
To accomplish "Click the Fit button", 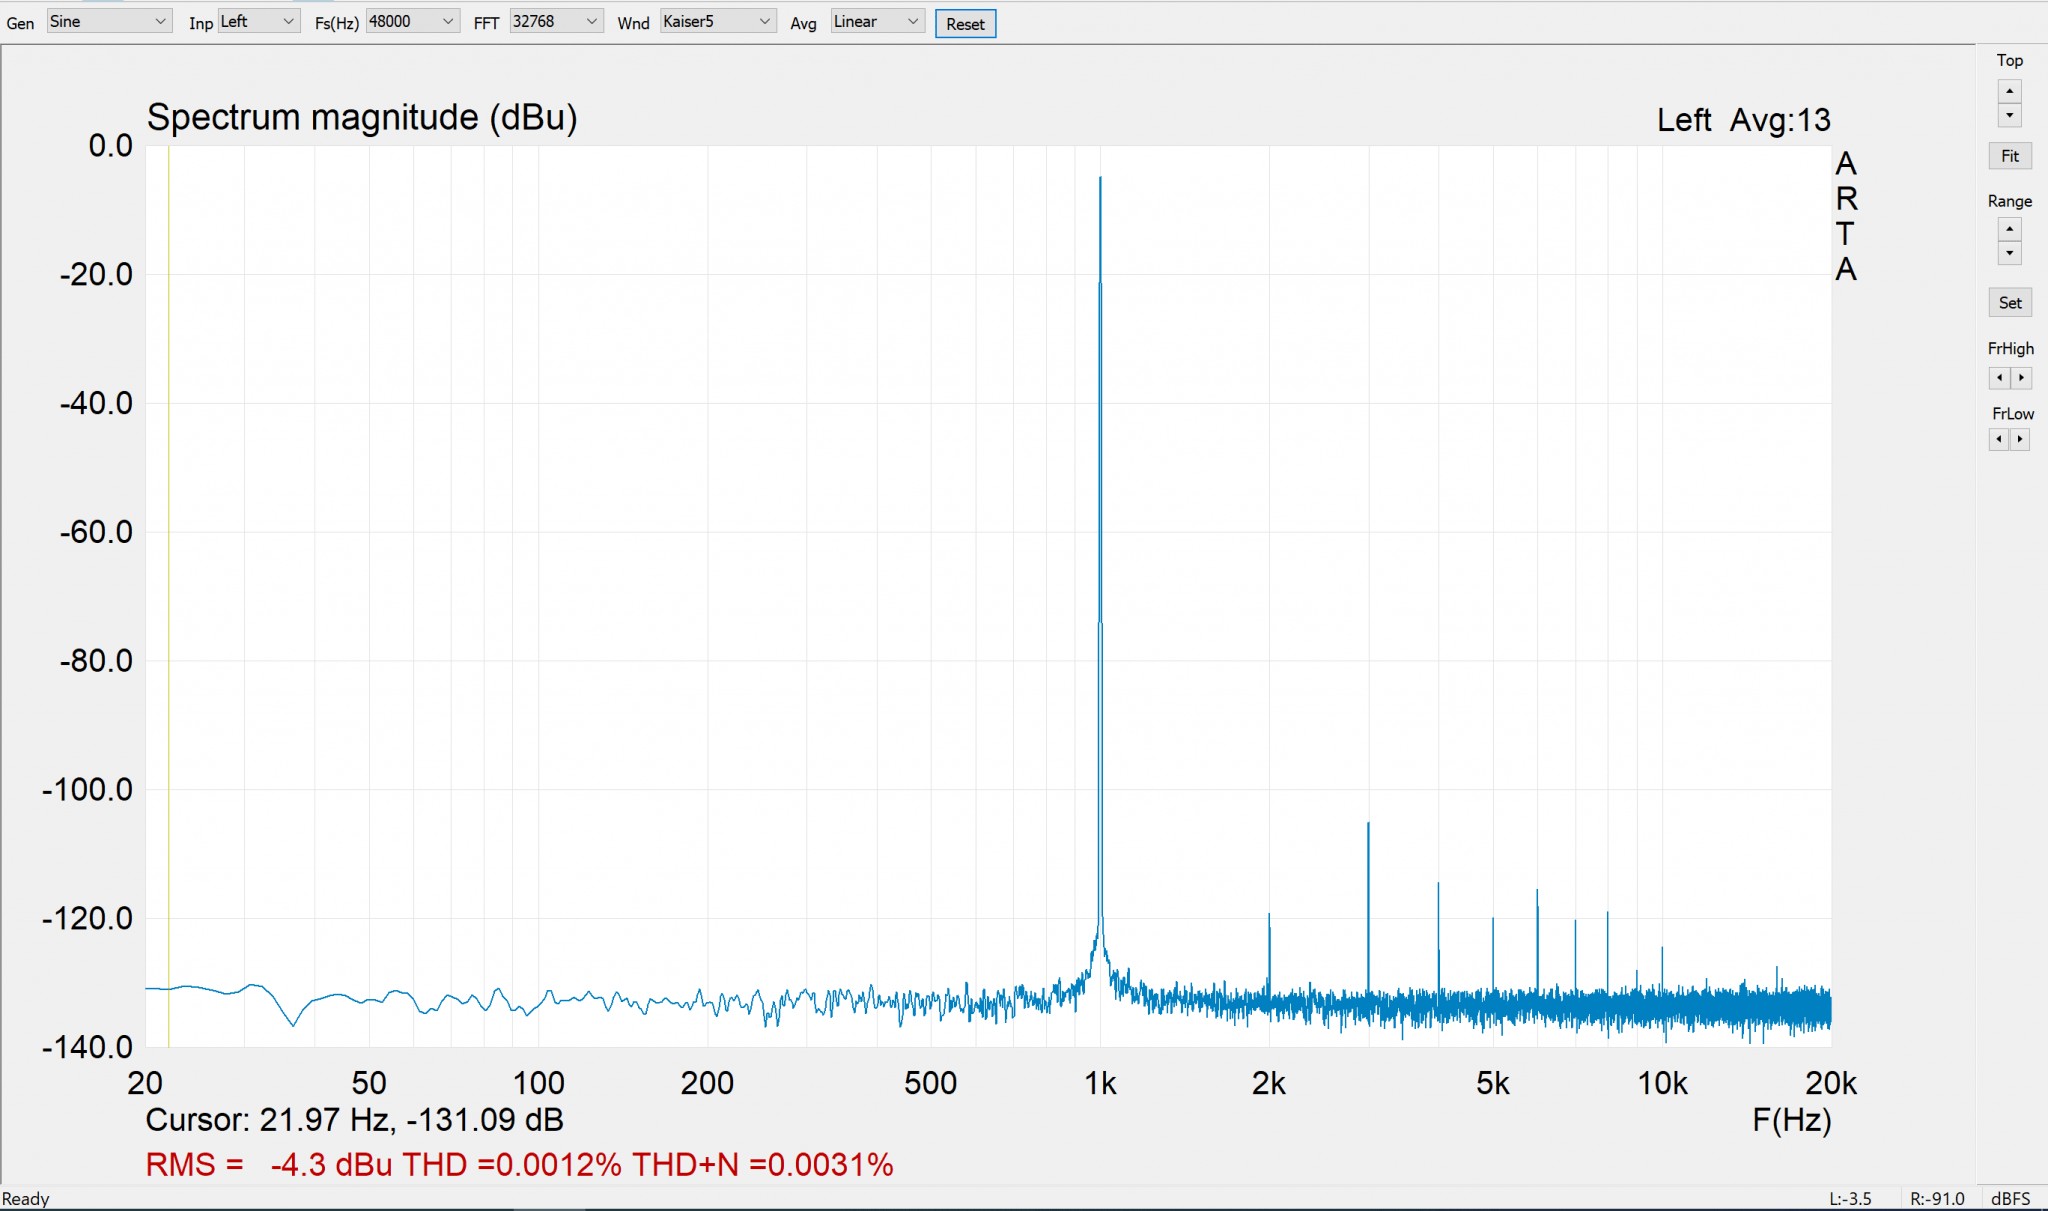I will pyautogui.click(x=2009, y=156).
